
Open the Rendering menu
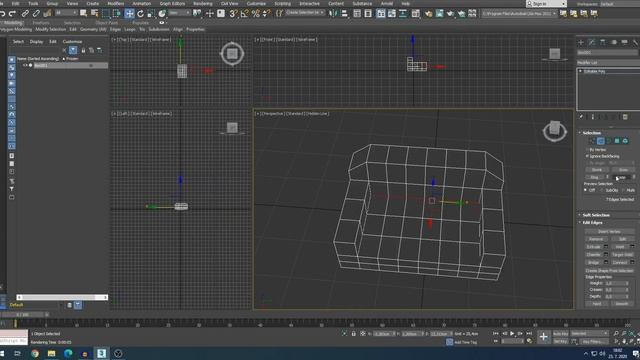point(203,3)
